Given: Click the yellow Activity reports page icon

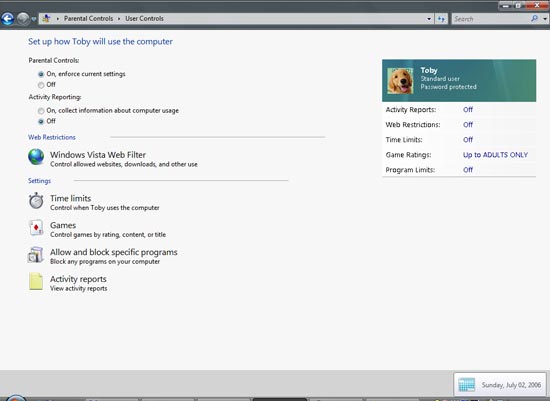Looking at the screenshot, I should pyautogui.click(x=36, y=281).
